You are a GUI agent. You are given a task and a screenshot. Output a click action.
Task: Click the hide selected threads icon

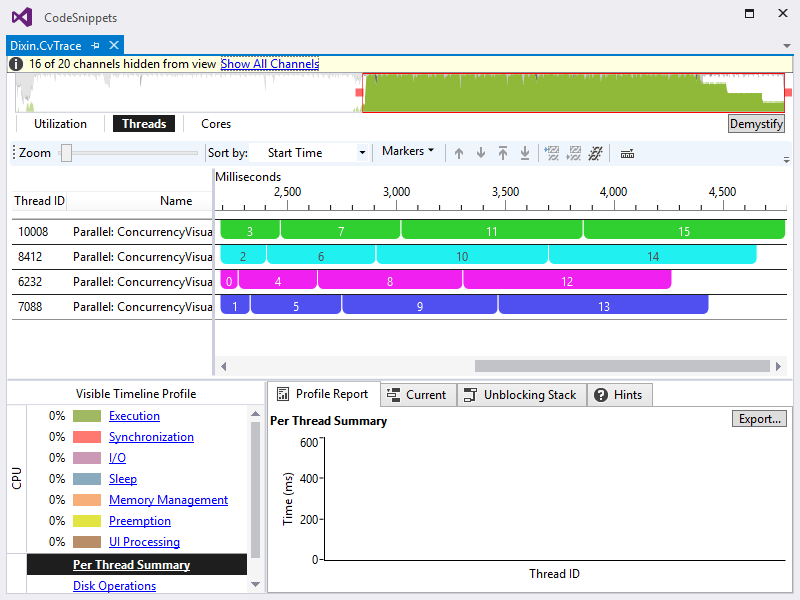552,153
